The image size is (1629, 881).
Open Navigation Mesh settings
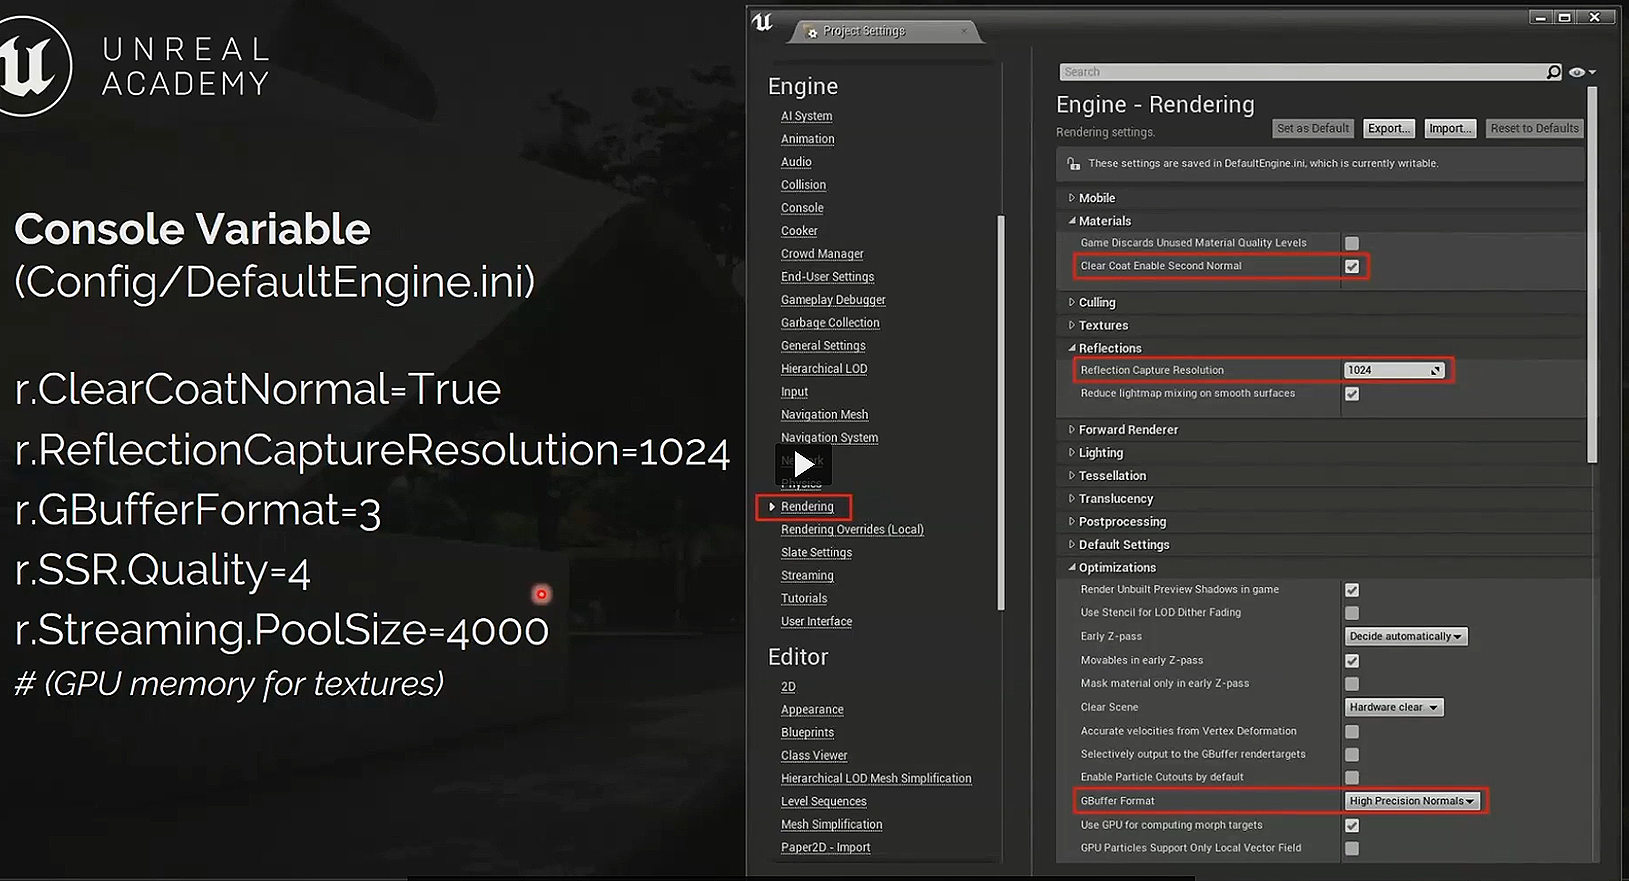pyautogui.click(x=824, y=415)
